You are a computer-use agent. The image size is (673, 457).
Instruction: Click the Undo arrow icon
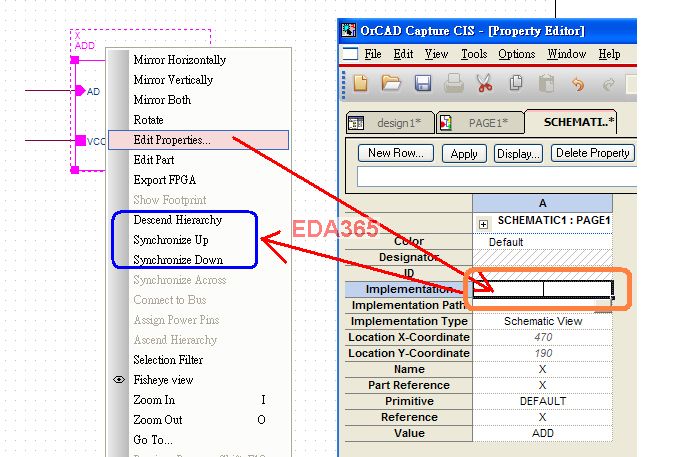(578, 84)
